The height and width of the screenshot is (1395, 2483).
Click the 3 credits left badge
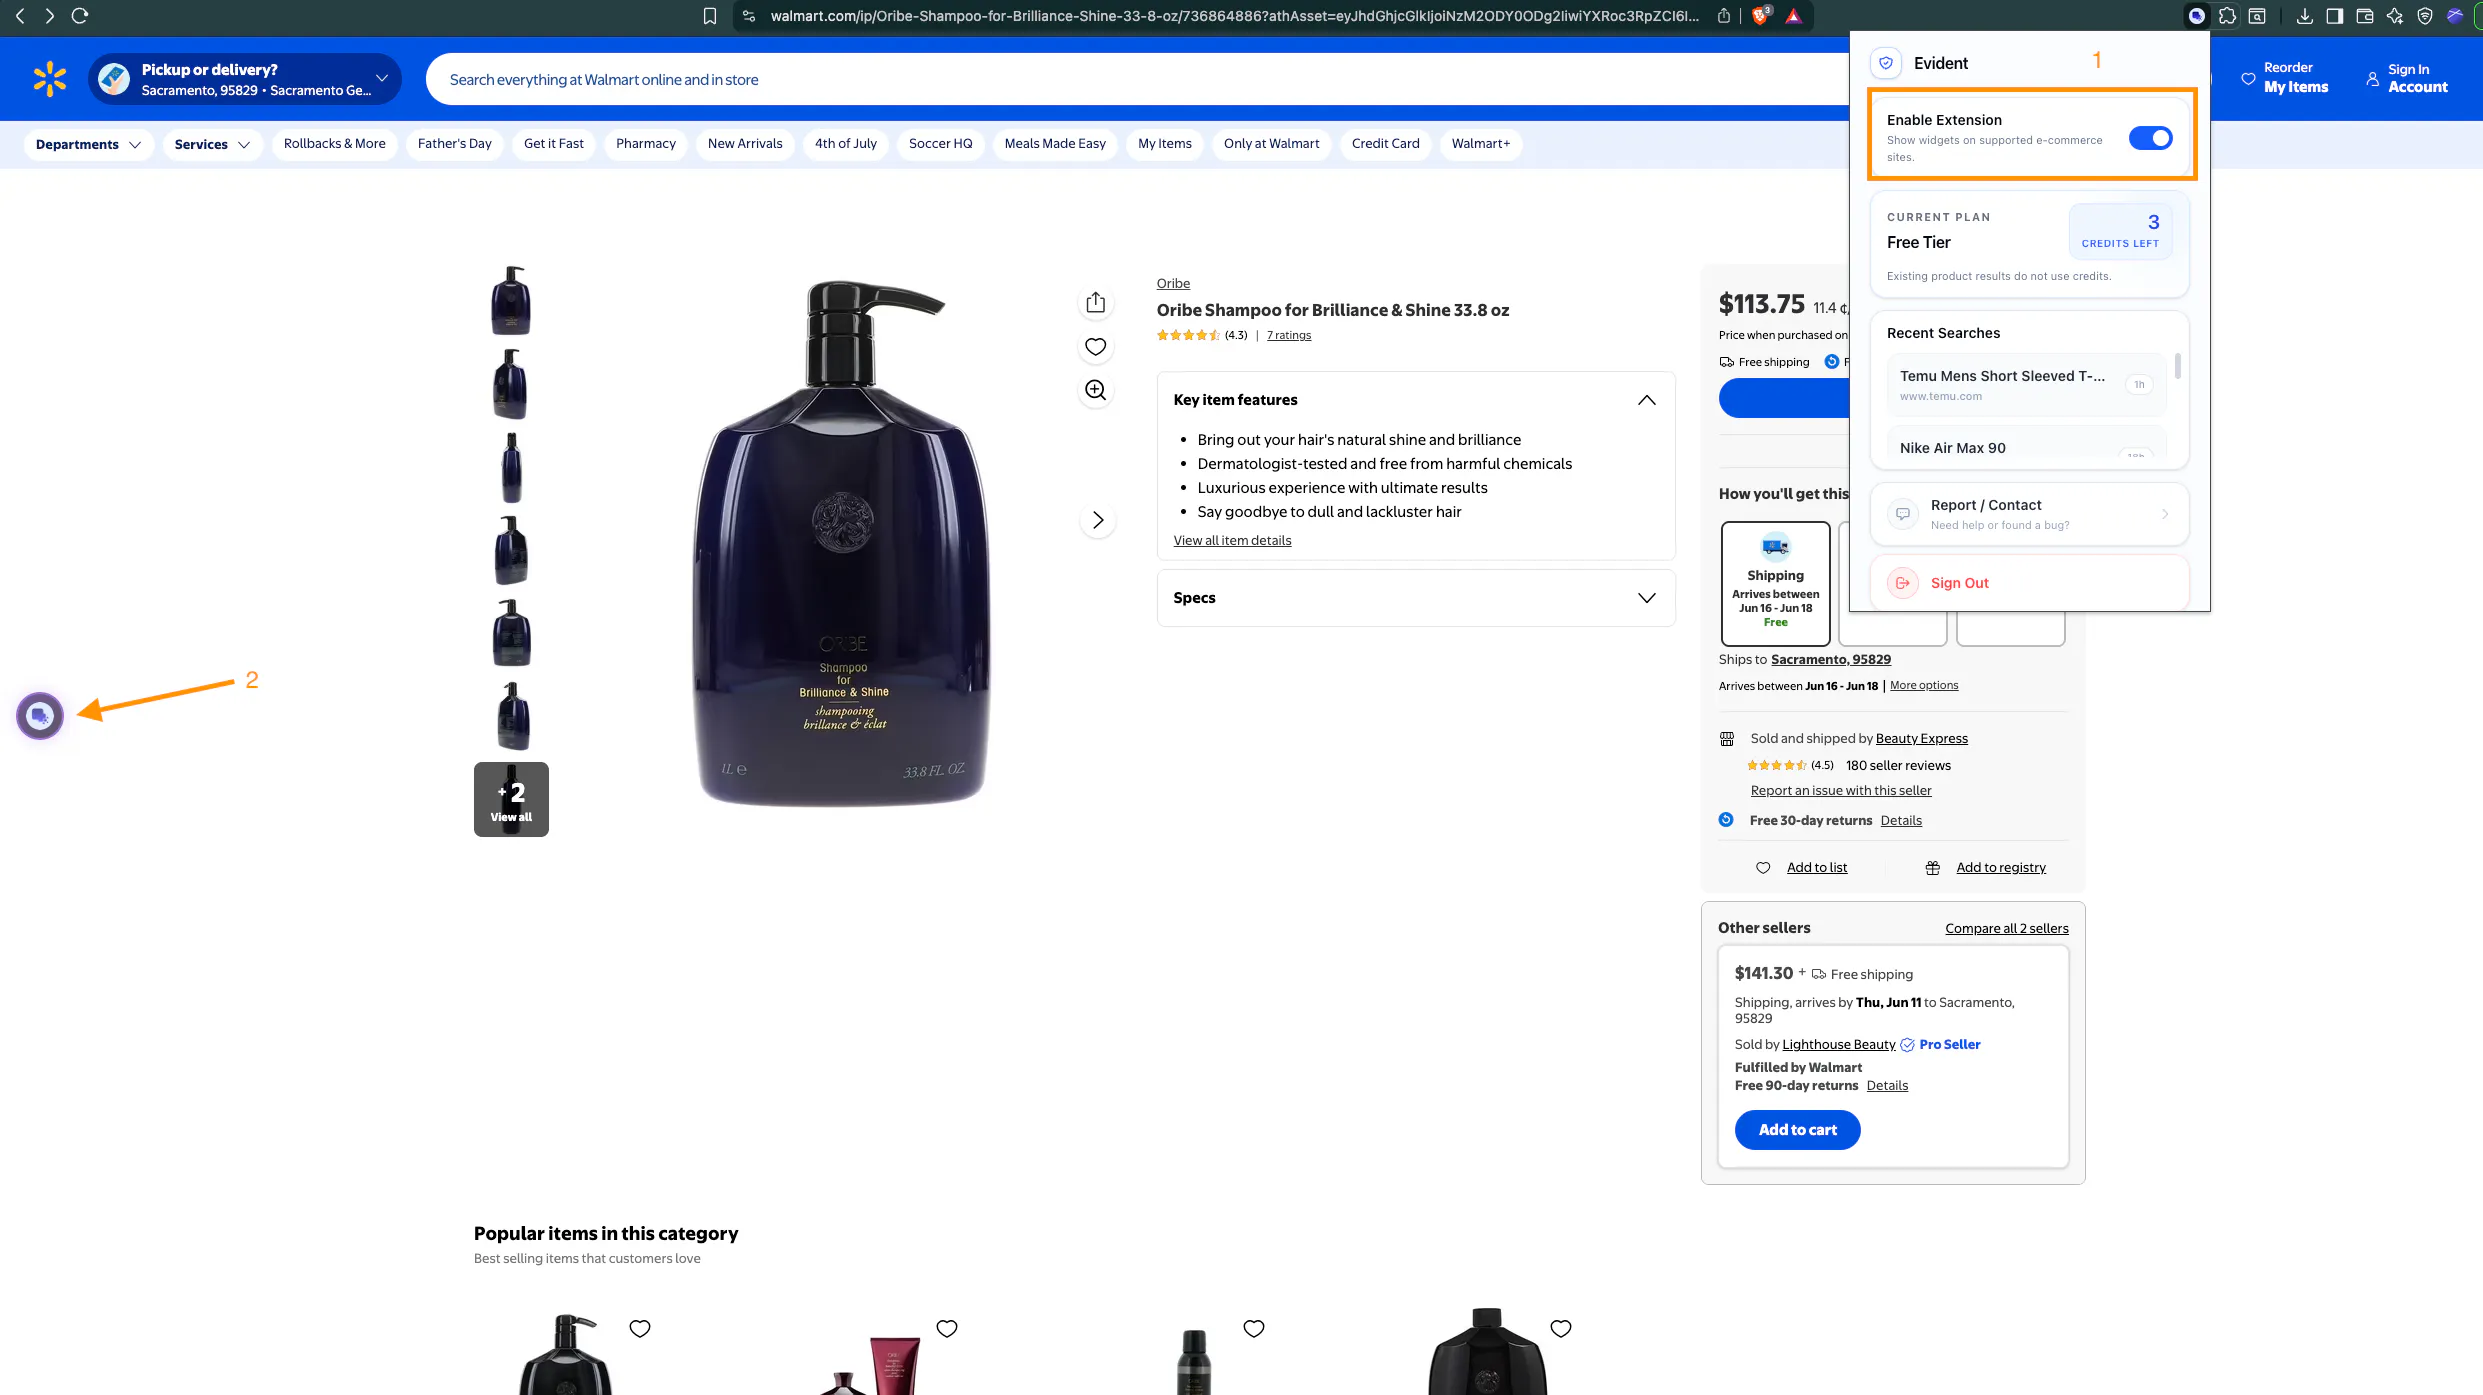click(2120, 230)
